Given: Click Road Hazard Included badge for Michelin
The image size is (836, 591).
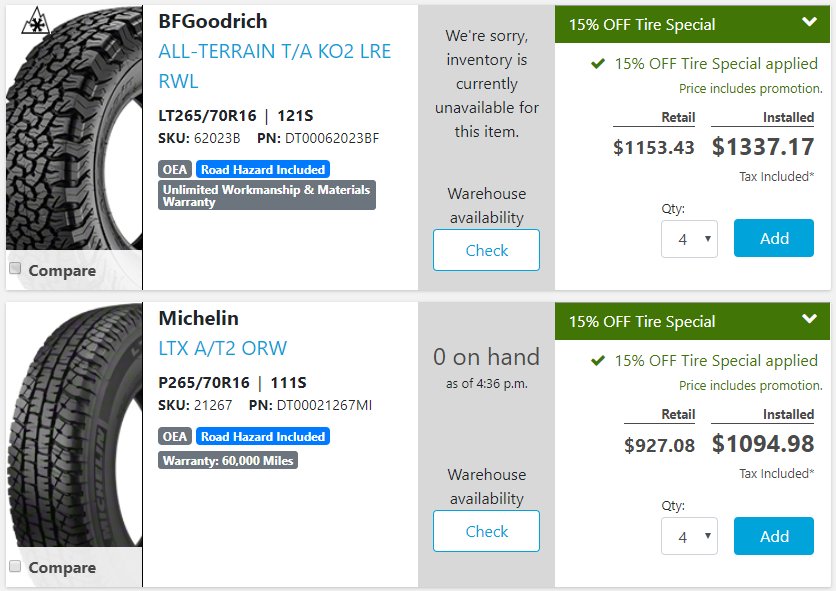Looking at the screenshot, I should pos(263,436).
